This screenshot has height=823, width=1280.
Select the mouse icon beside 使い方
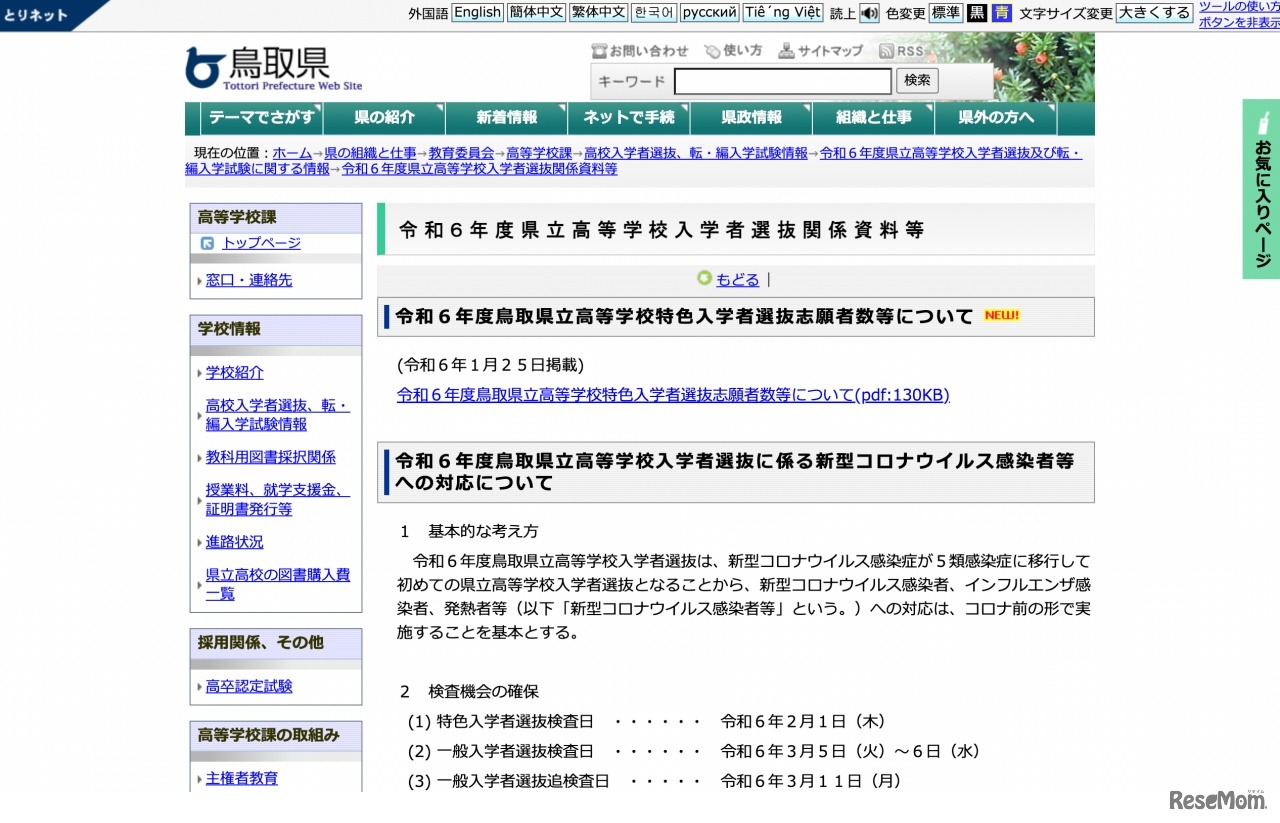click(x=712, y=50)
